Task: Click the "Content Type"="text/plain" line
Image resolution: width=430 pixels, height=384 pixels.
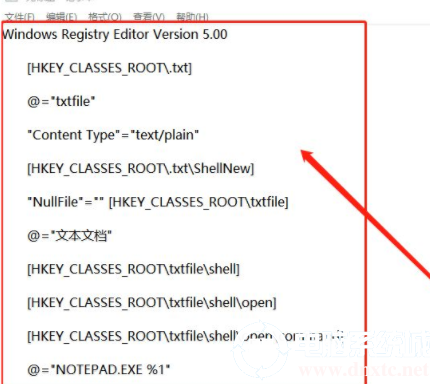Action: pyautogui.click(x=113, y=135)
